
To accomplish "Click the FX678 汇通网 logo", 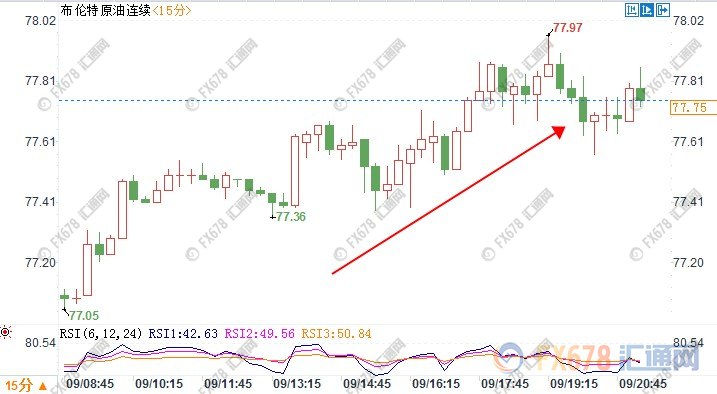I will [x=597, y=358].
